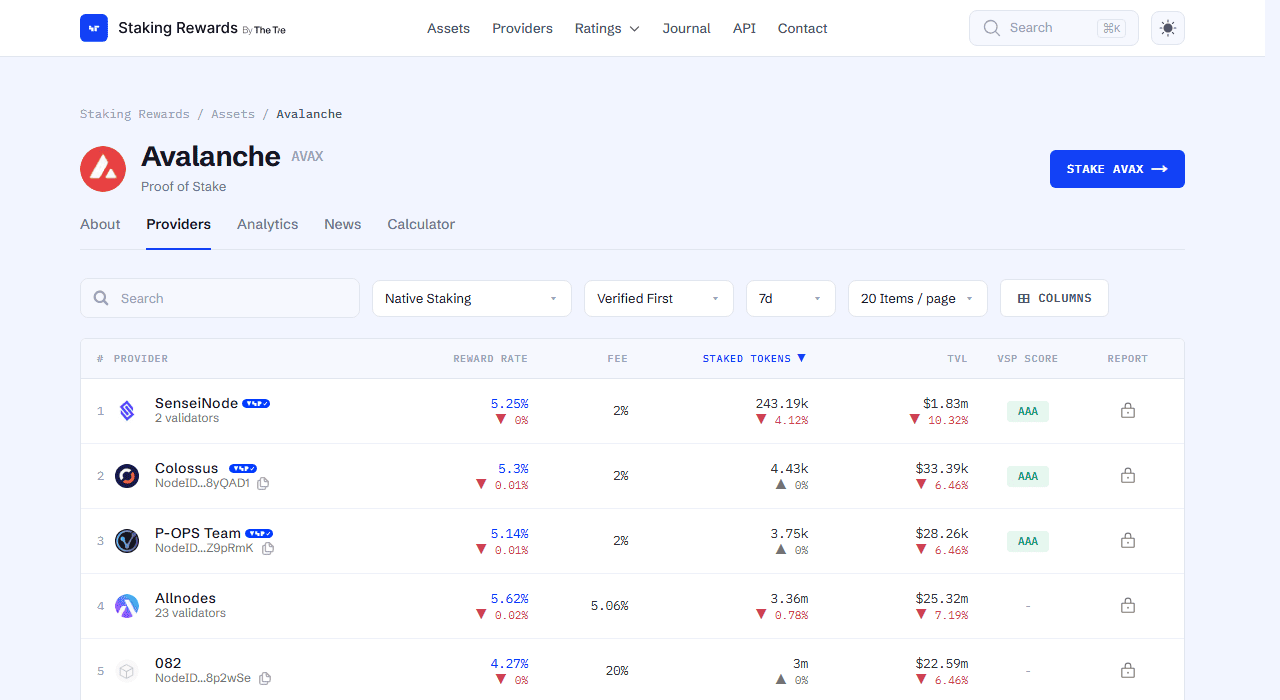Click the Staked Tokens column header
The height and width of the screenshot is (700, 1280).
coord(754,359)
